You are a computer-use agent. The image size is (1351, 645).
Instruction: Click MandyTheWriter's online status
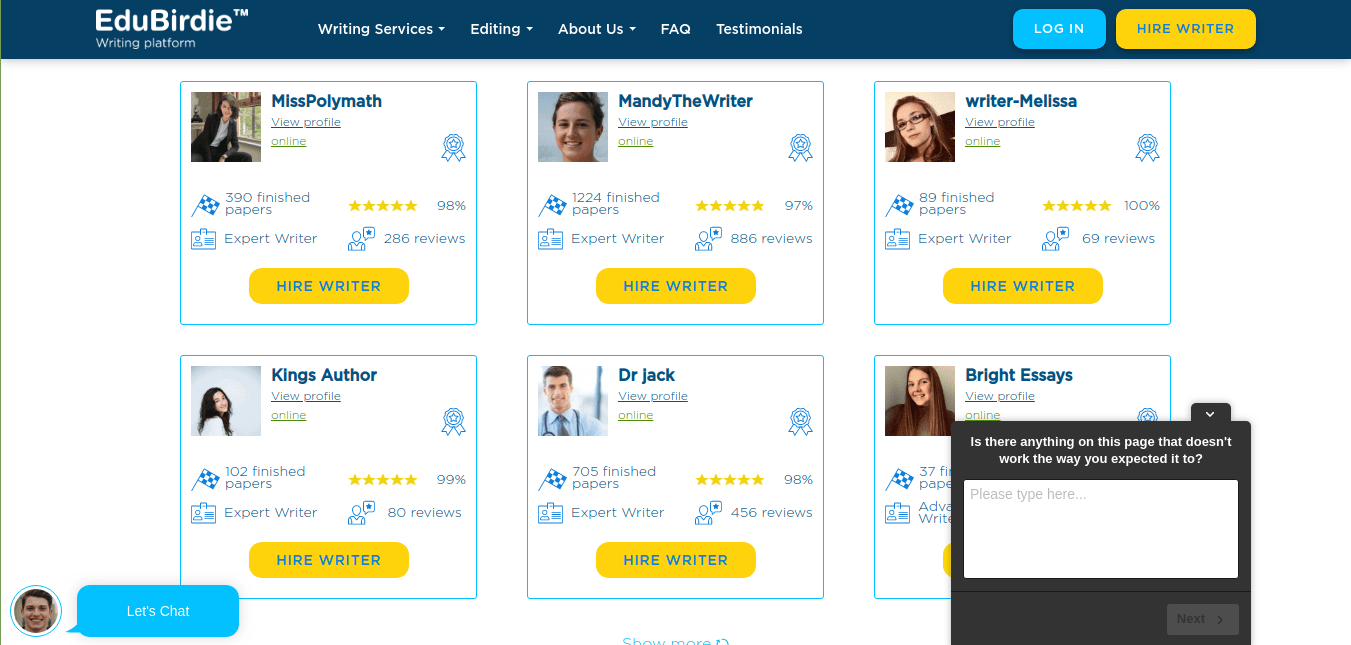[636, 141]
